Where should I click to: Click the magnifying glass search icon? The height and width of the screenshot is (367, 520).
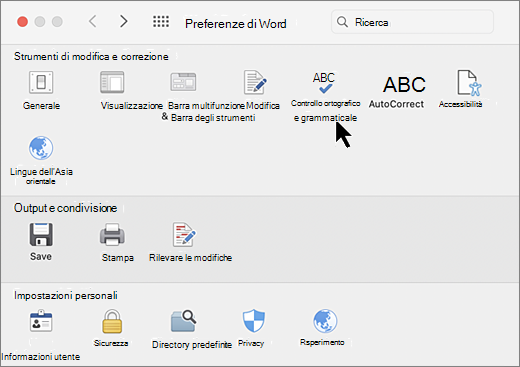point(342,22)
